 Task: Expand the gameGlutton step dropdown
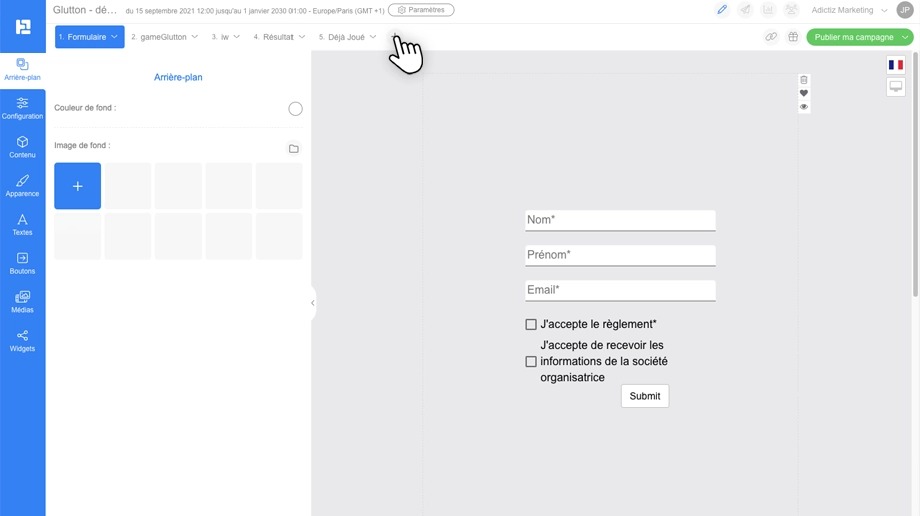pos(195,37)
